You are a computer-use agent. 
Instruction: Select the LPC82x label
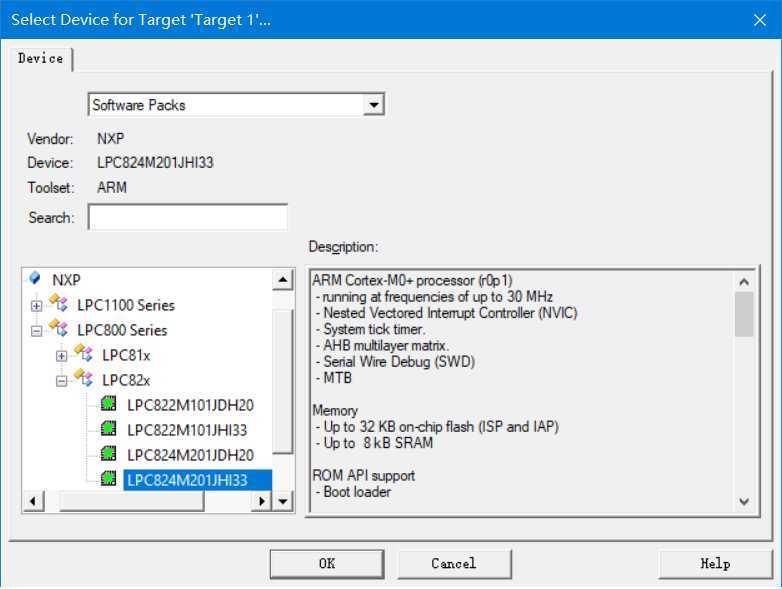click(x=126, y=380)
